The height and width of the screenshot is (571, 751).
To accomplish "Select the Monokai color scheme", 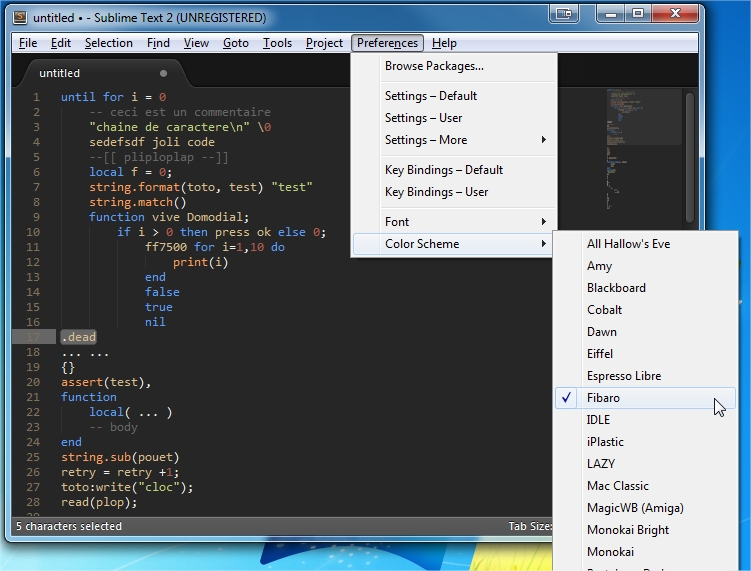I will coord(645,552).
